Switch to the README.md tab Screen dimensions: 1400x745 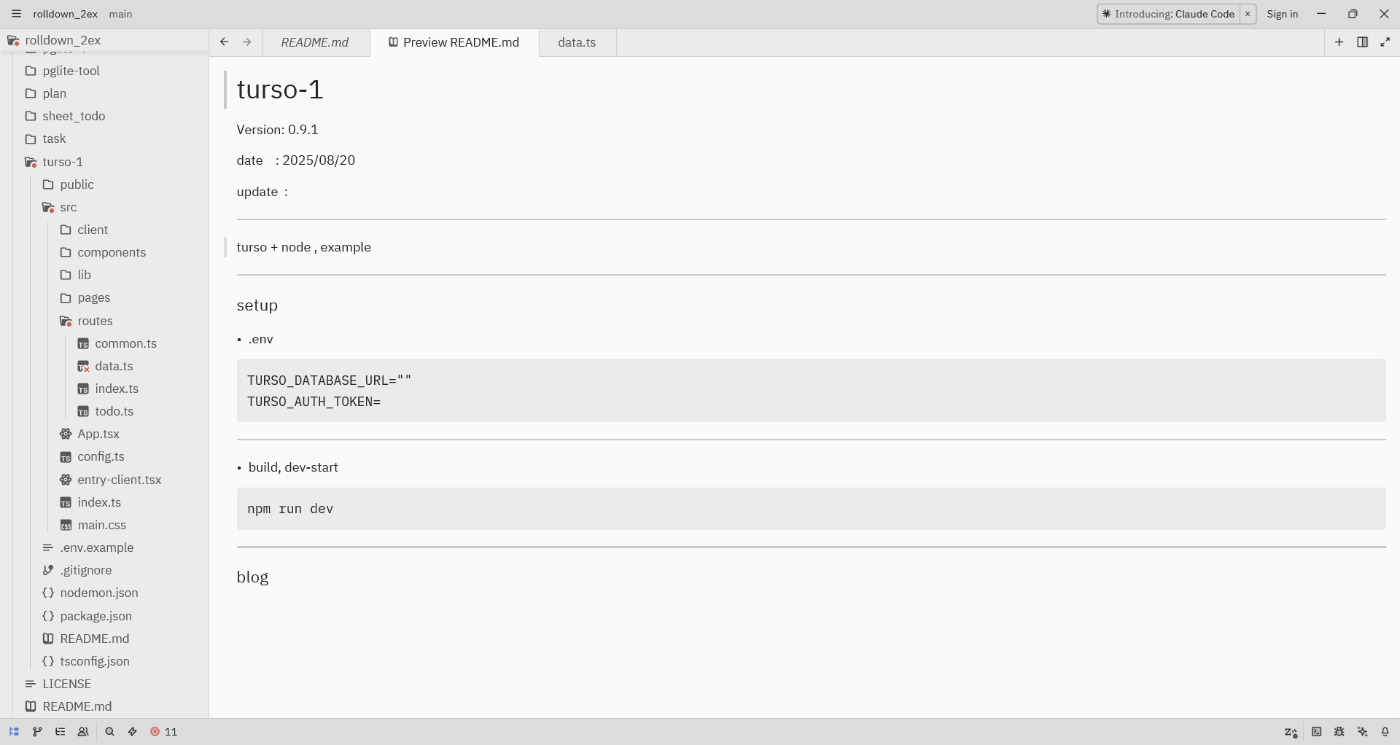[315, 42]
